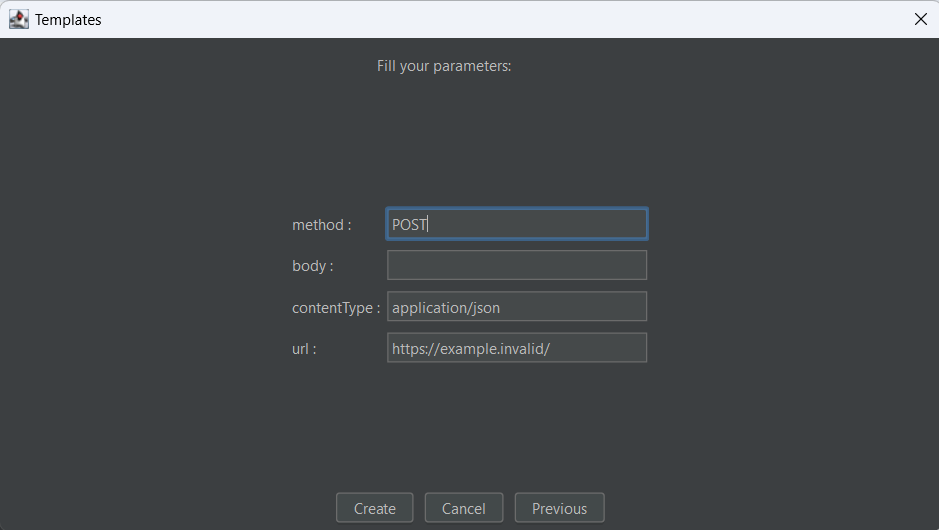The image size is (939, 530).
Task: Click the "body :" label
Action: (312, 266)
